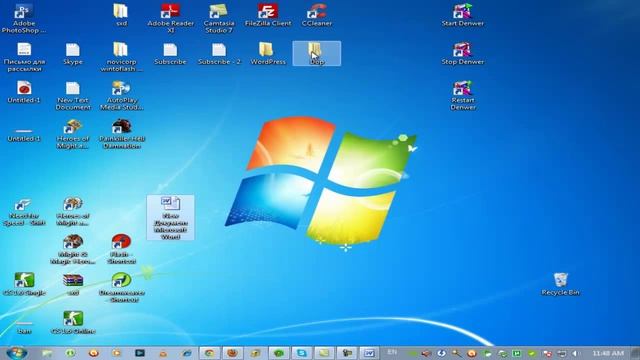Select the highlighted Dop folder

[317, 53]
